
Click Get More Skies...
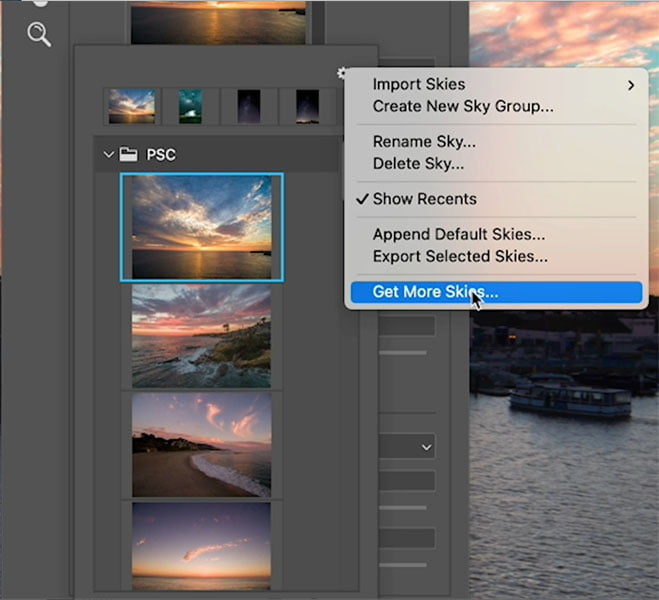tap(496, 292)
